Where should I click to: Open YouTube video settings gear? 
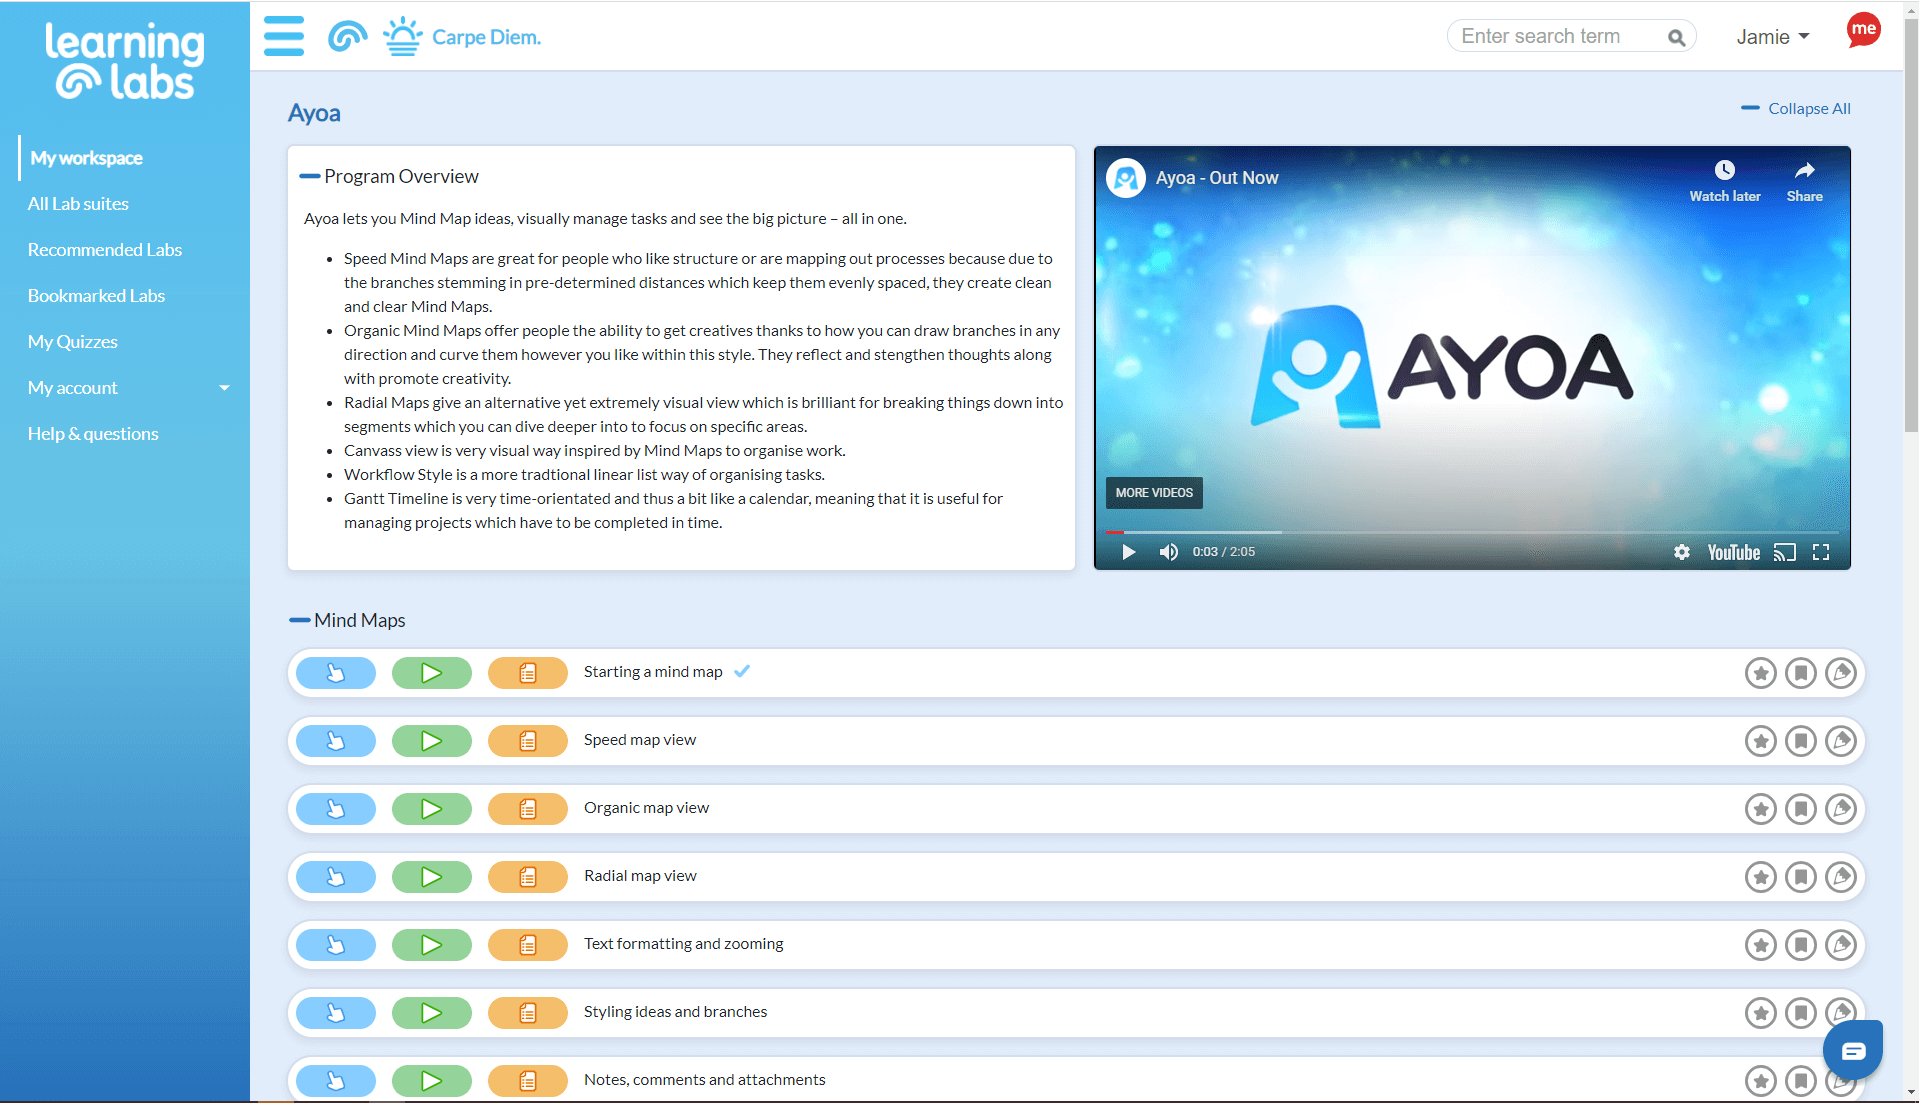click(1681, 552)
